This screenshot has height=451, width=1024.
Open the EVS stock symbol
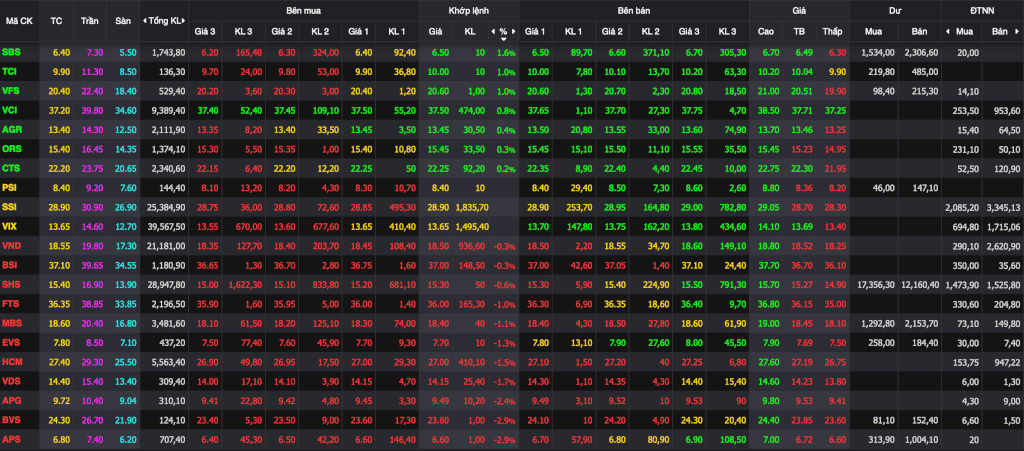(11, 342)
